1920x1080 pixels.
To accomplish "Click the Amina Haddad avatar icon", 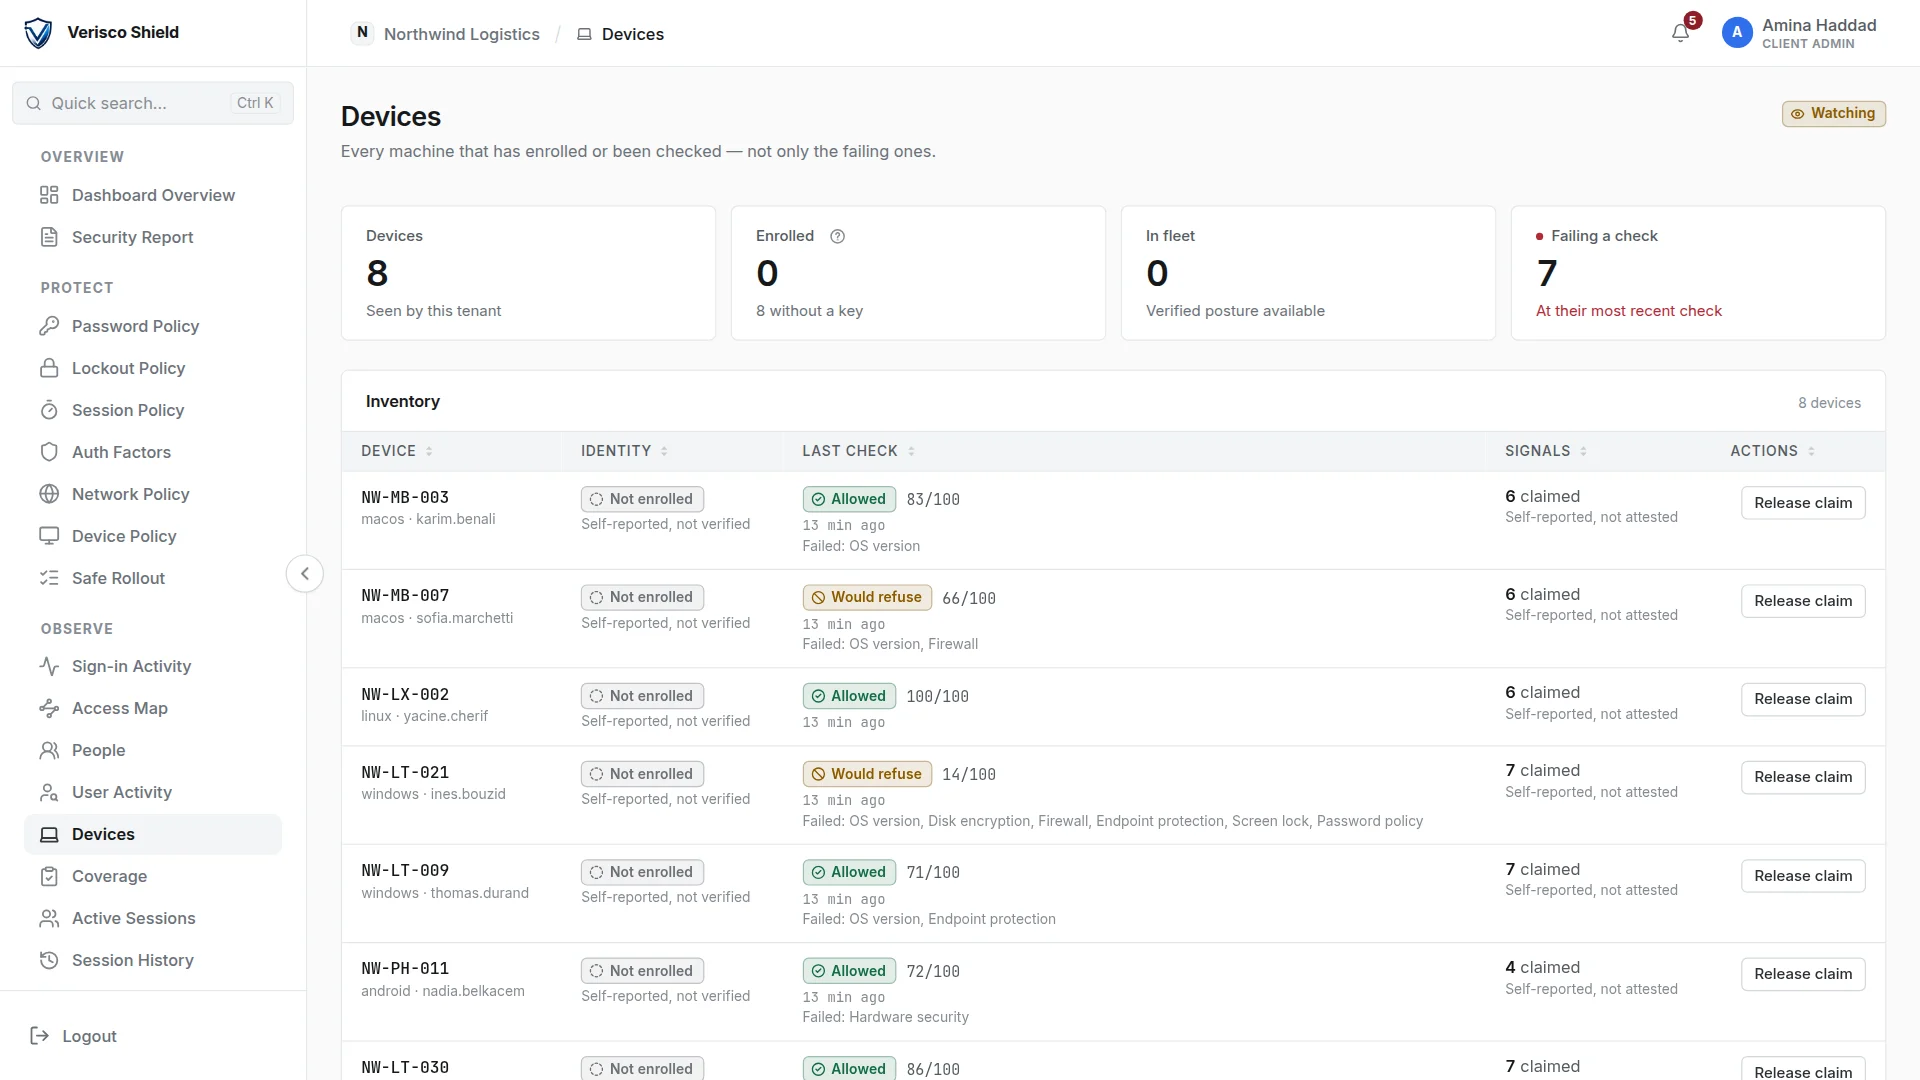I will [x=1737, y=33].
